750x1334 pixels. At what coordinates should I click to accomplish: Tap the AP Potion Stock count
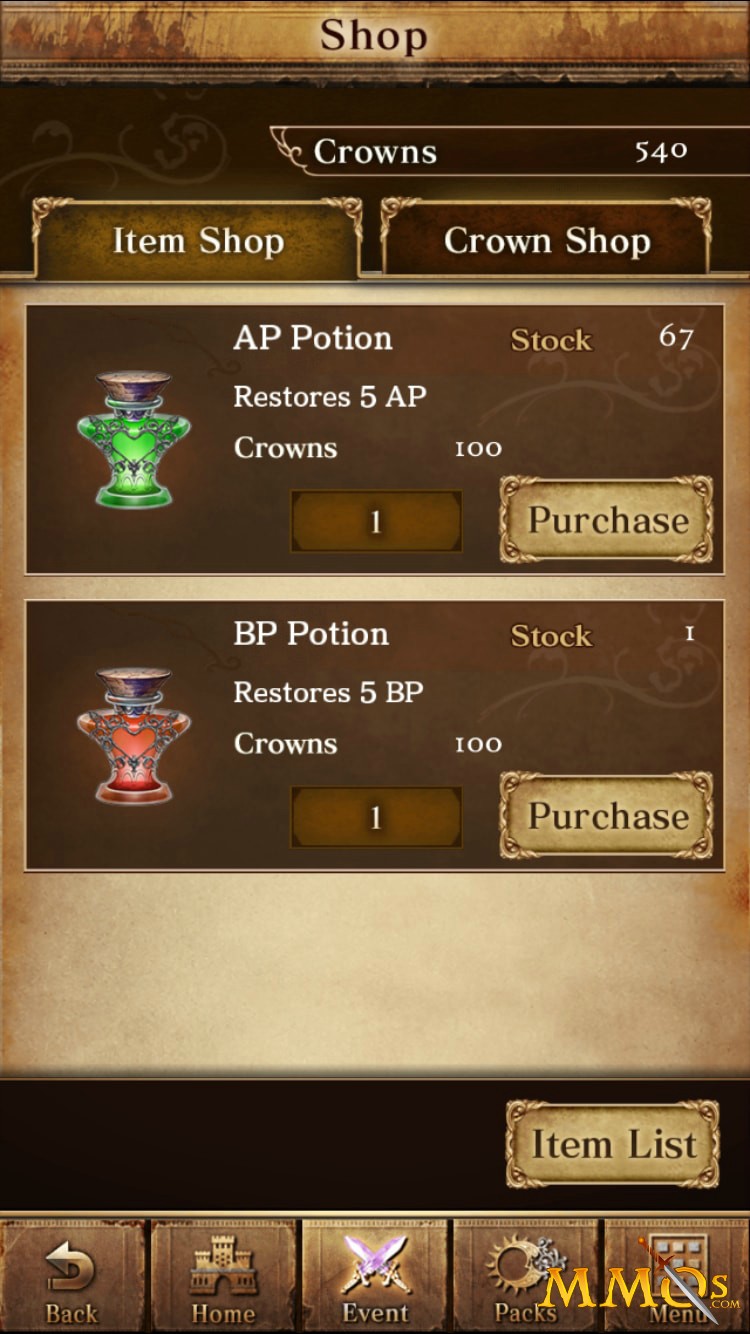[676, 337]
